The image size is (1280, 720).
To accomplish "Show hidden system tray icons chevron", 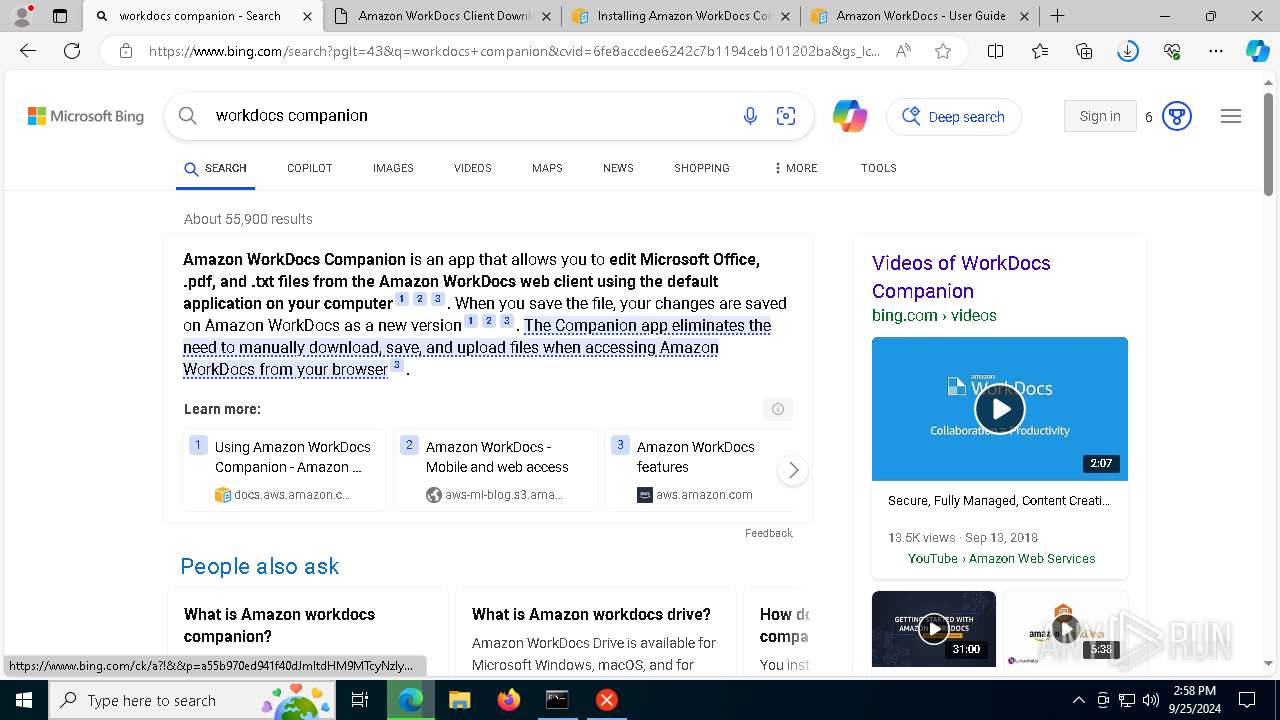I will click(1078, 700).
